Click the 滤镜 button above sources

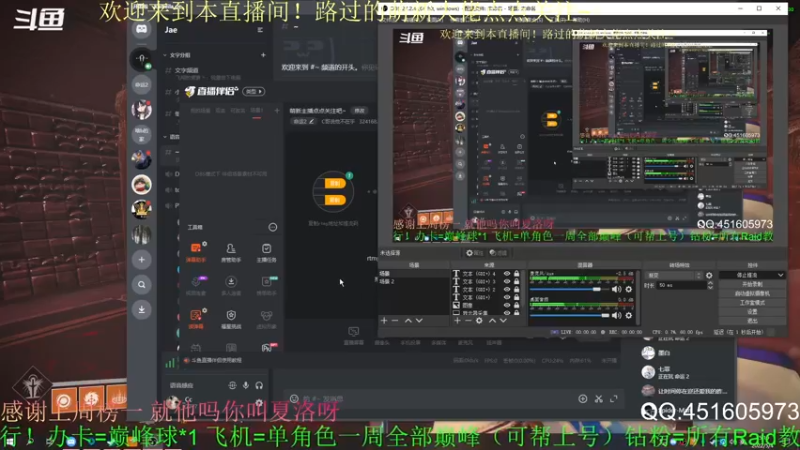click(x=498, y=253)
